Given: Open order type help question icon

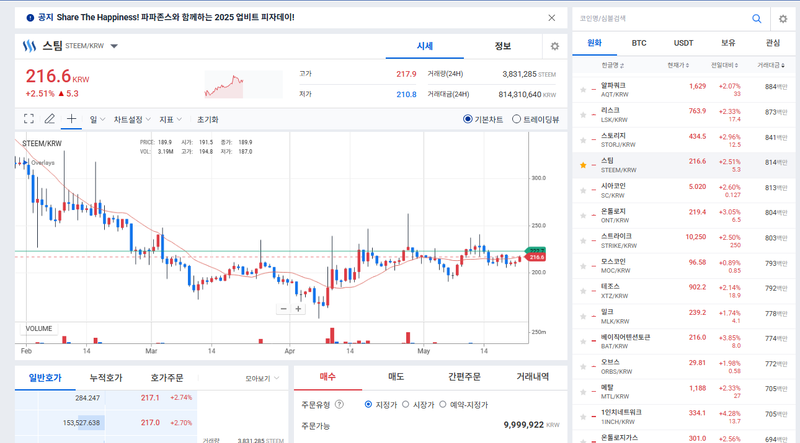Looking at the screenshot, I should pyautogui.click(x=339, y=404).
